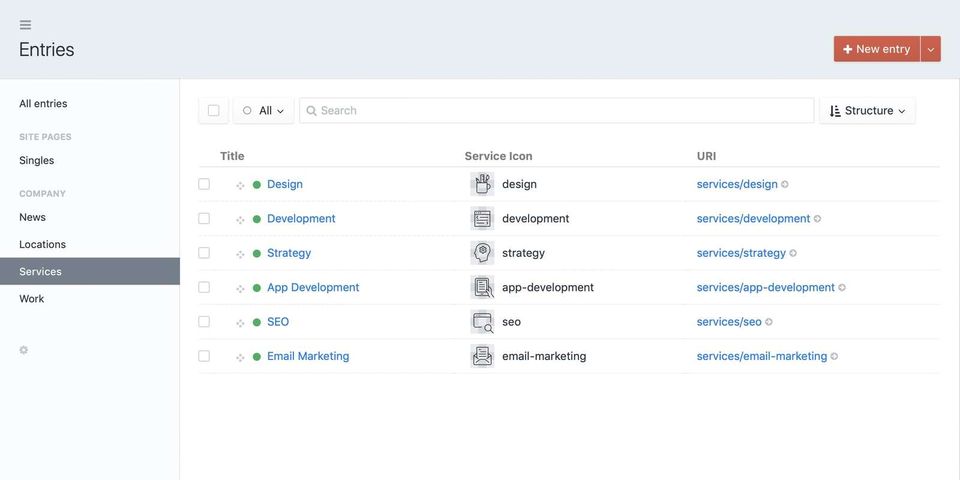960x480 pixels.
Task: Check the Development row checkbox
Action: pos(204,219)
